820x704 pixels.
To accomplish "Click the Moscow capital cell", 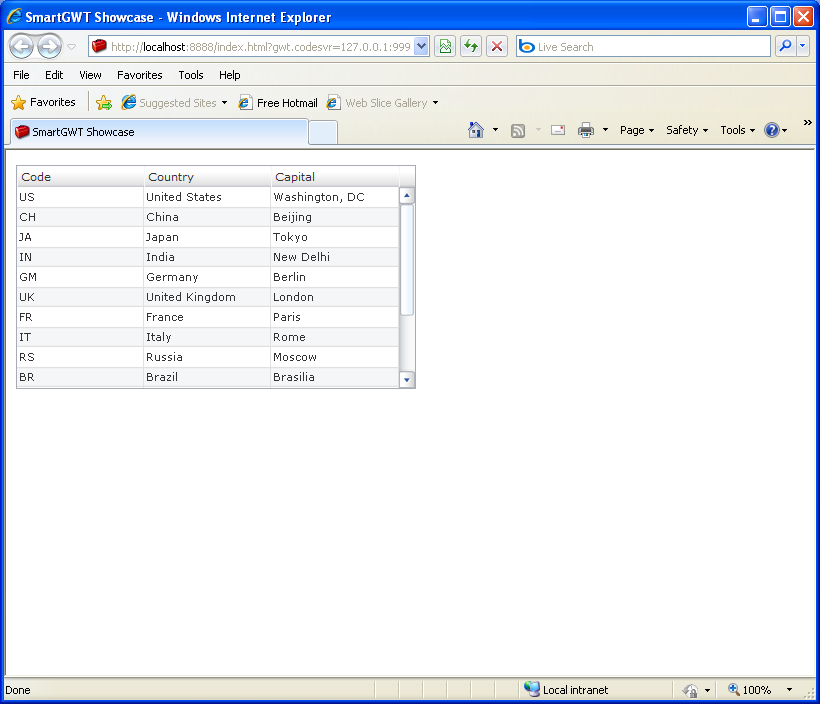I will (x=334, y=357).
